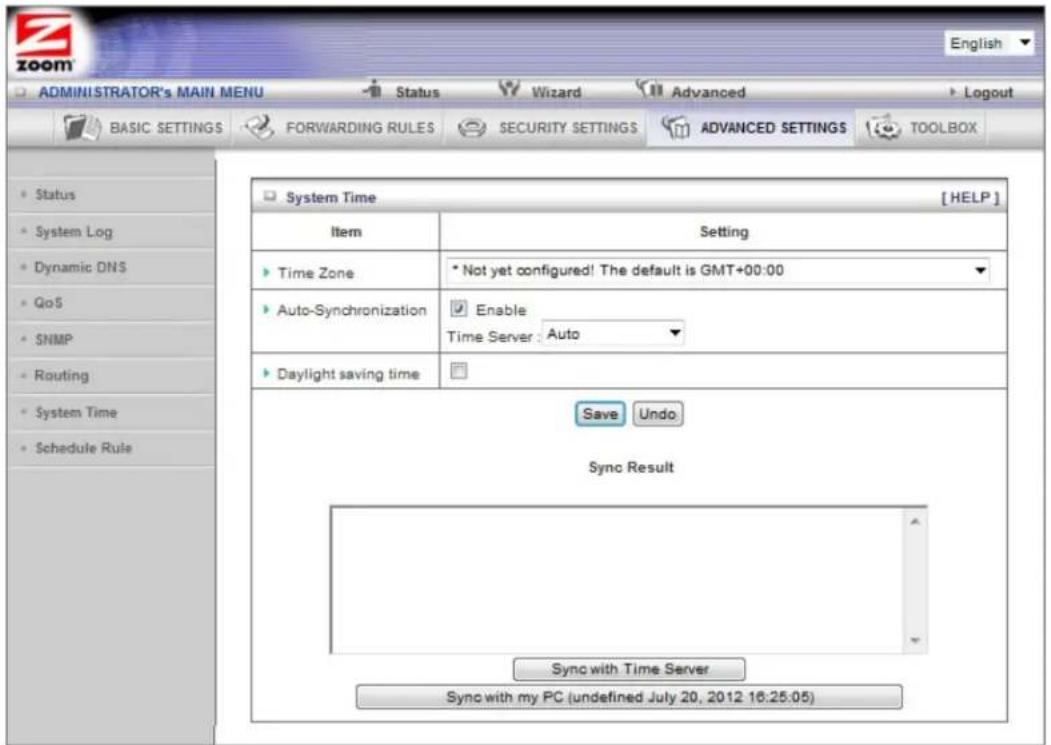Click the HELP link
1051x745 pixels.
coord(970,197)
